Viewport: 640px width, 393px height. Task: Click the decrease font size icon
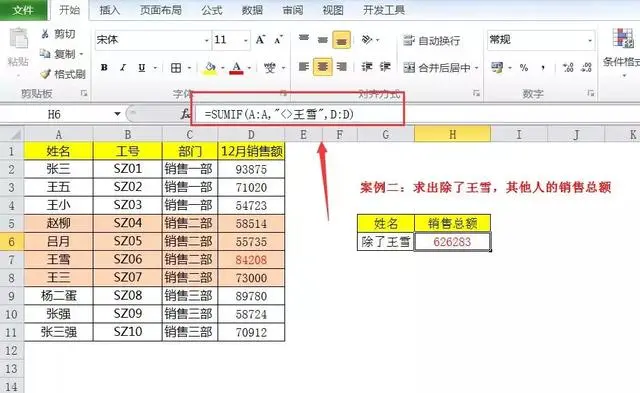[x=278, y=40]
